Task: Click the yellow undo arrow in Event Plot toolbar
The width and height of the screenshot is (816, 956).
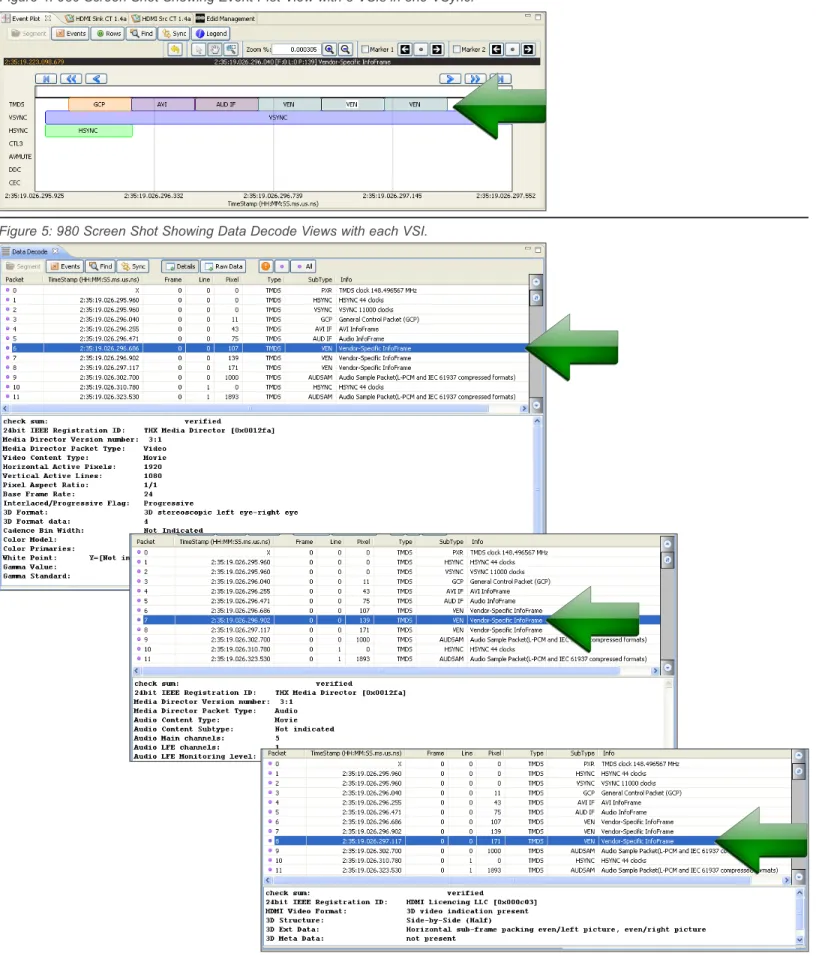Action: [x=175, y=49]
